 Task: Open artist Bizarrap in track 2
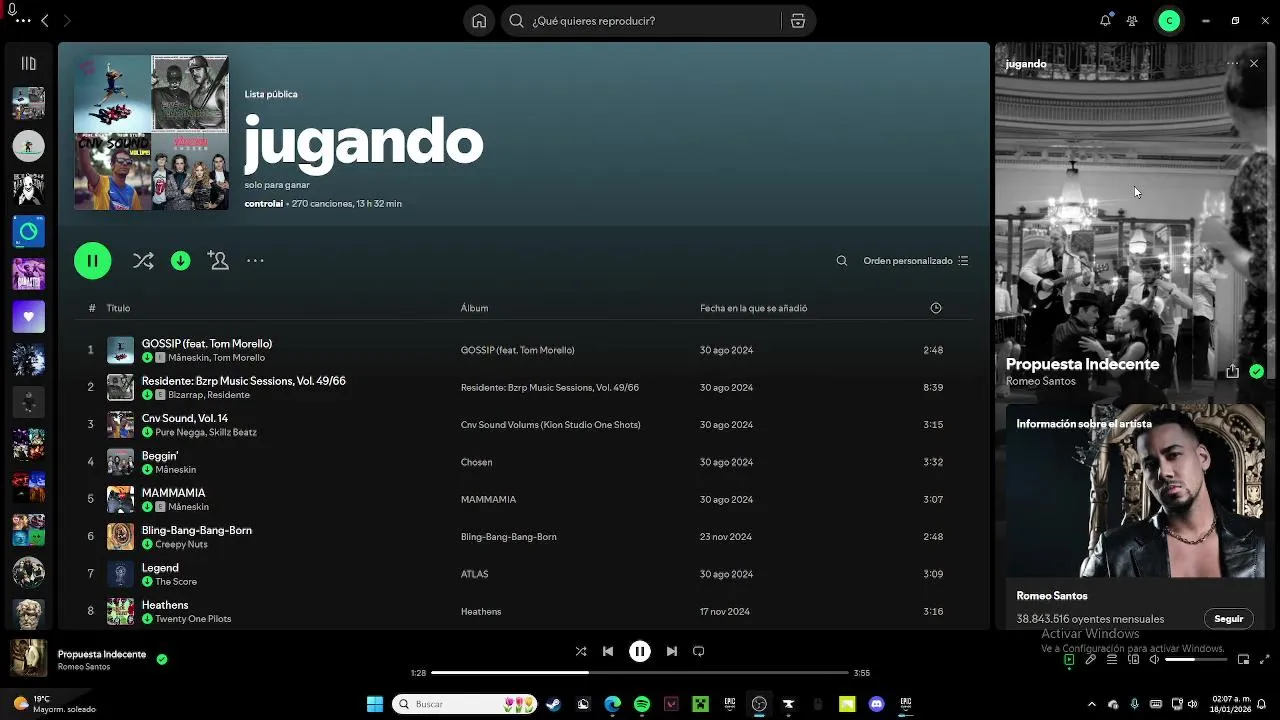pyautogui.click(x=185, y=395)
